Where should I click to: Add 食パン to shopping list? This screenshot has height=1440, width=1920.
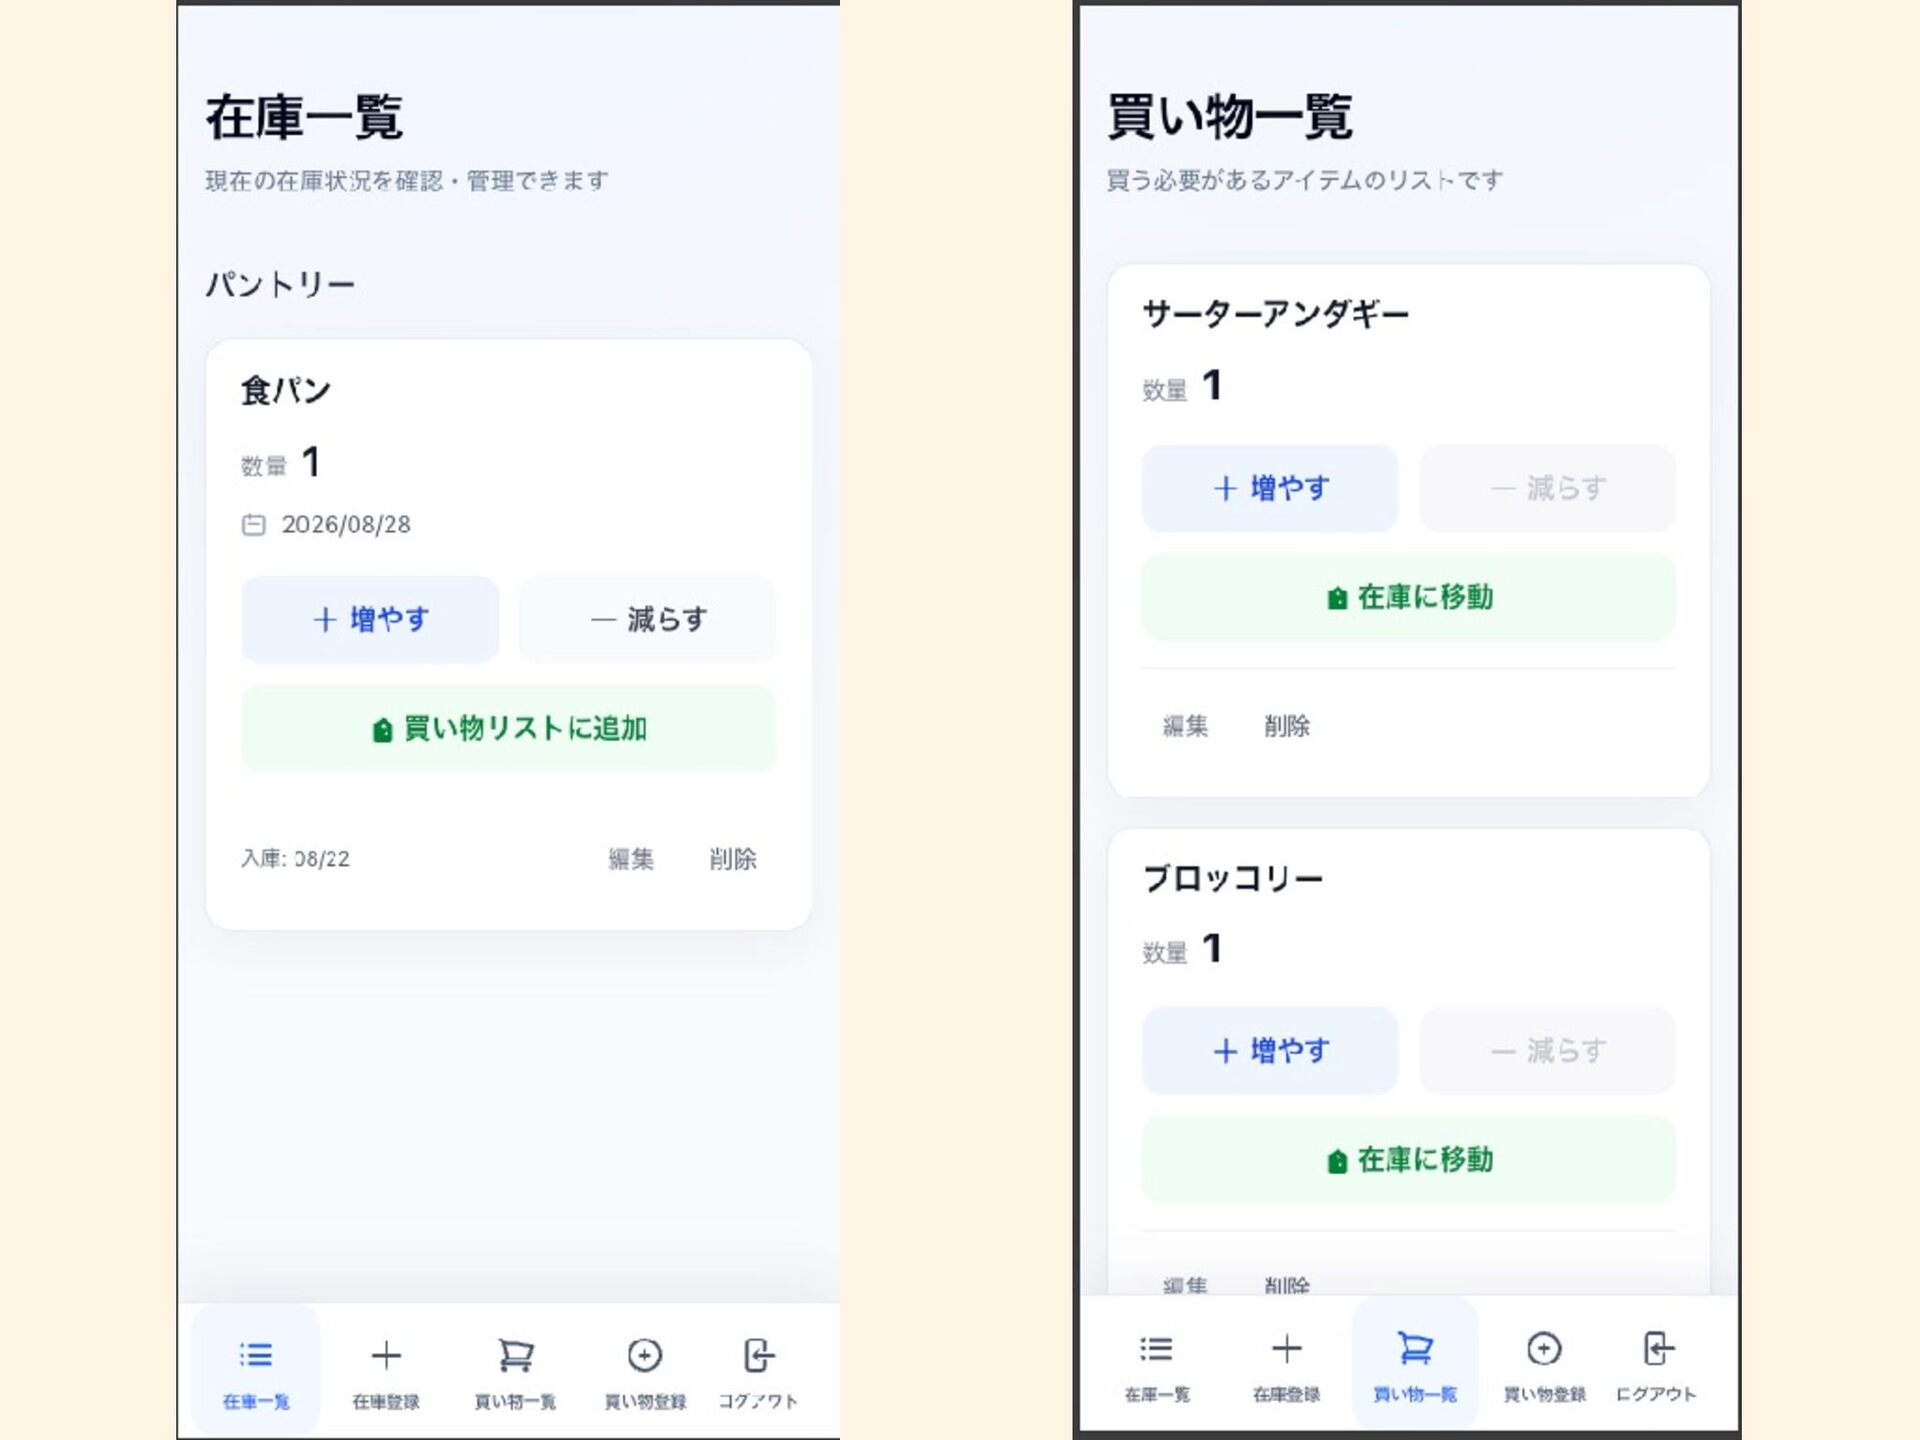coord(508,728)
